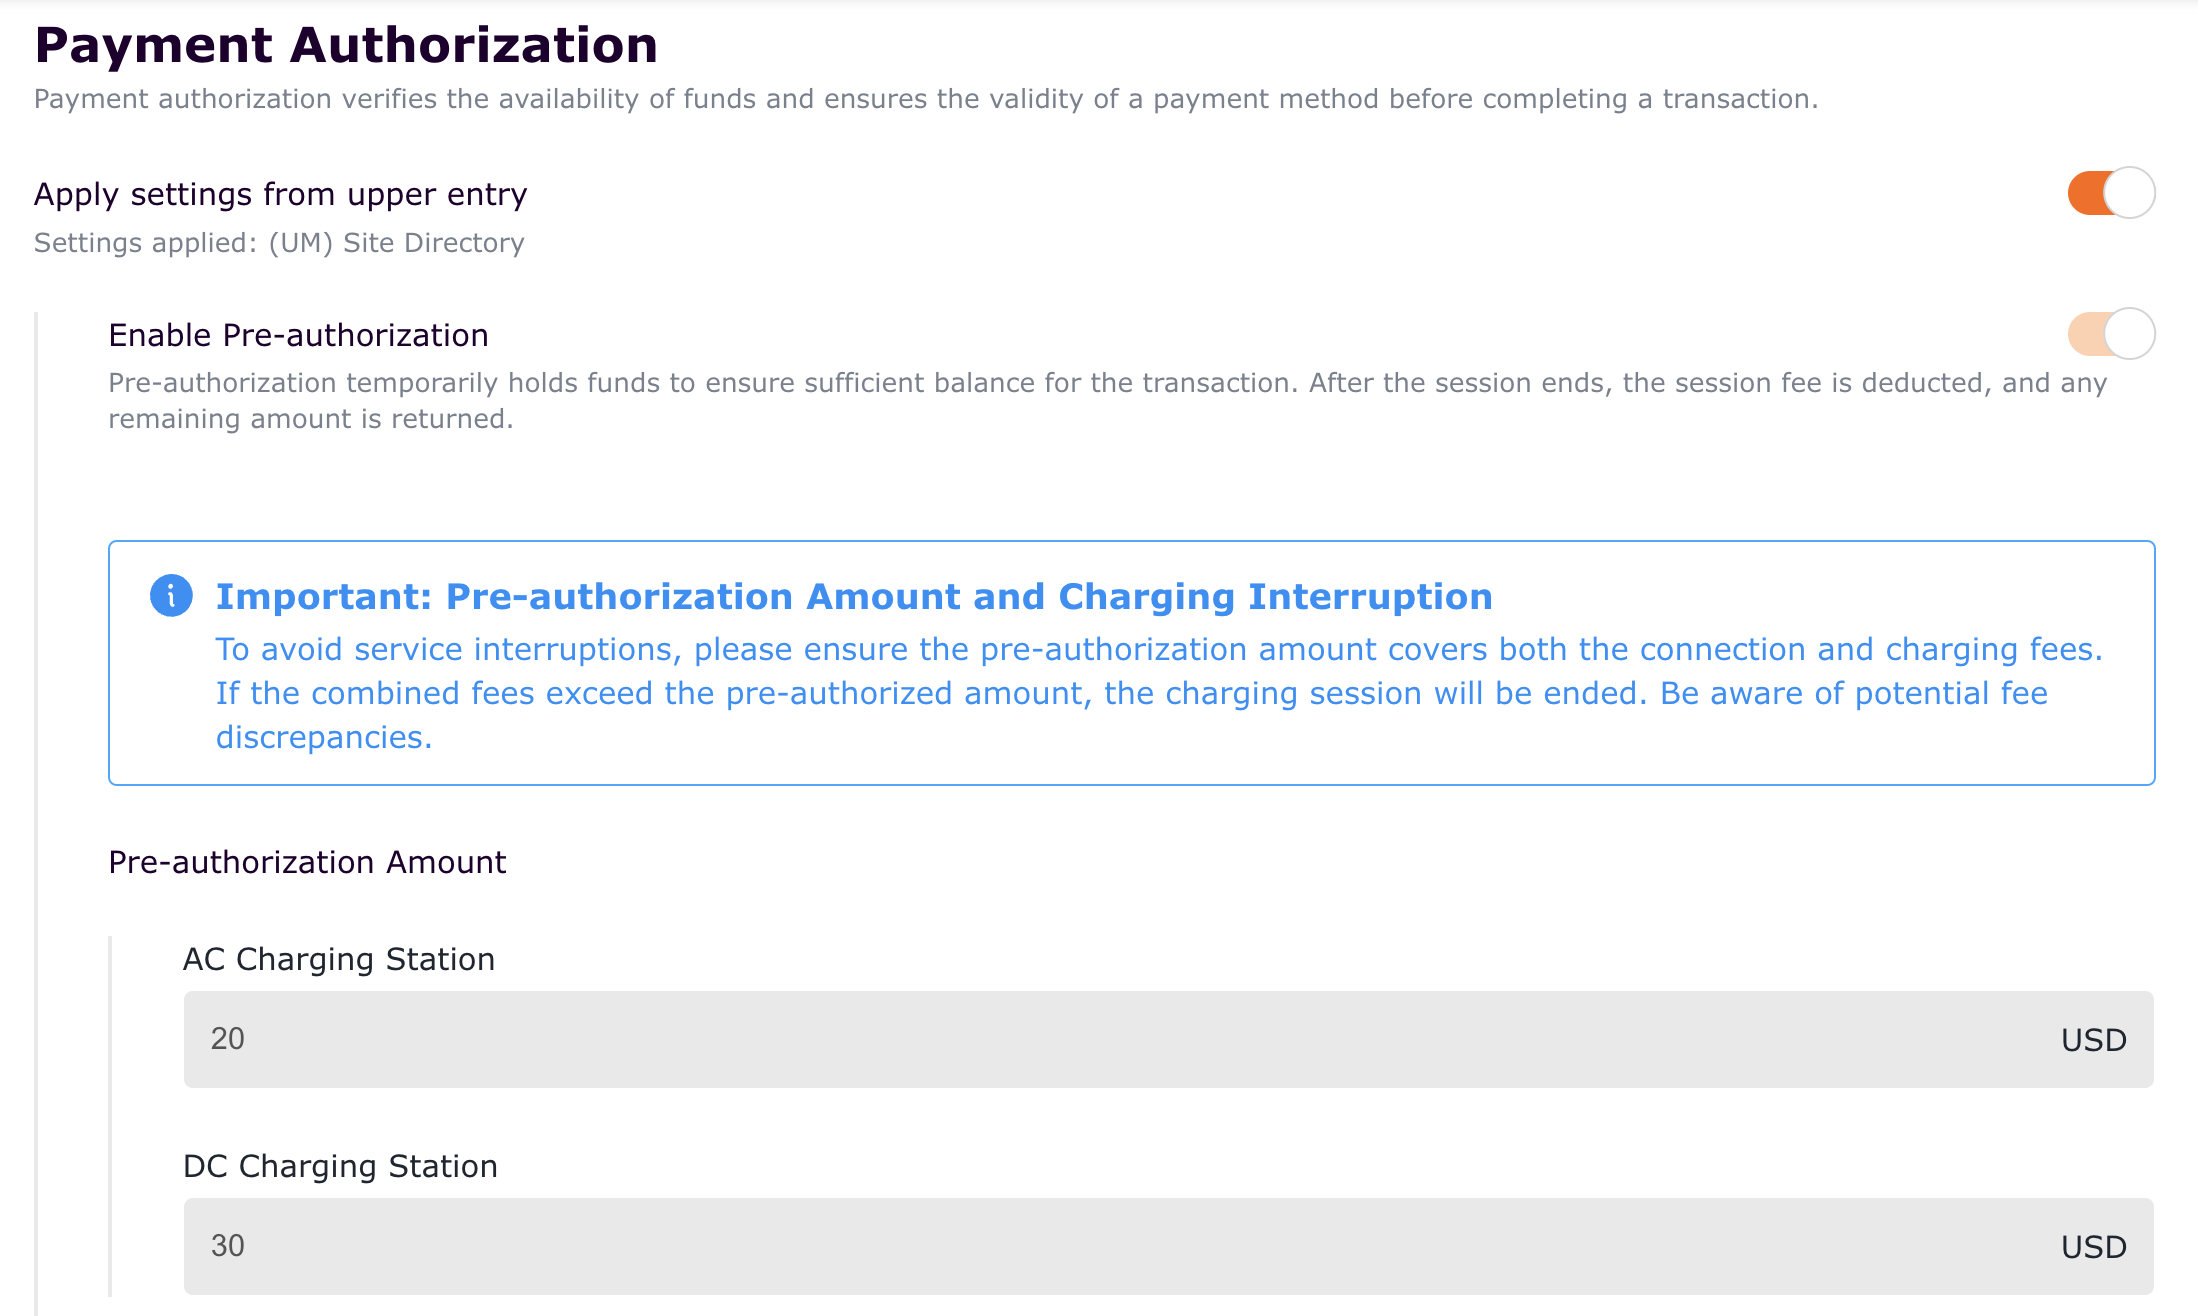Screen dimensions: 2198x1316
Task: Click the value 30 in the DC field
Action: coord(228,1246)
